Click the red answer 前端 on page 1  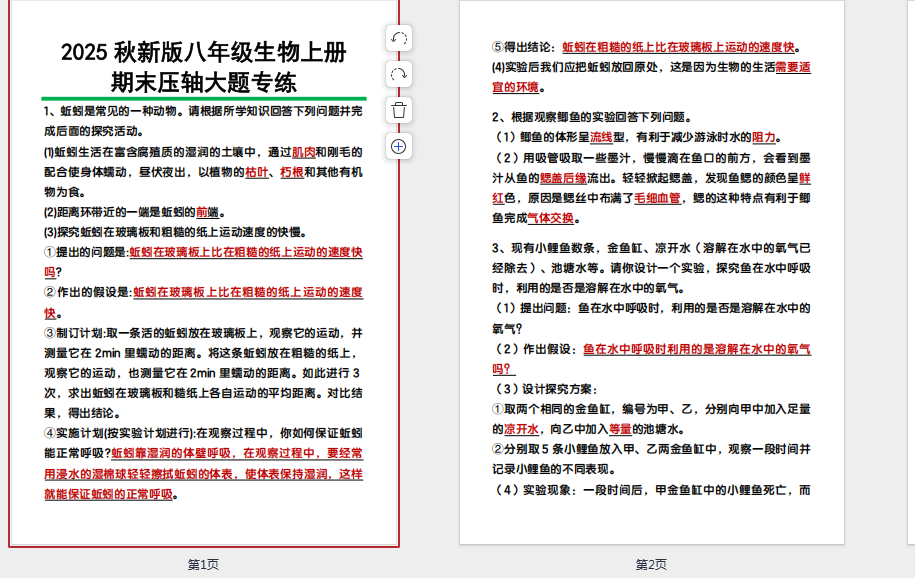click(x=207, y=212)
